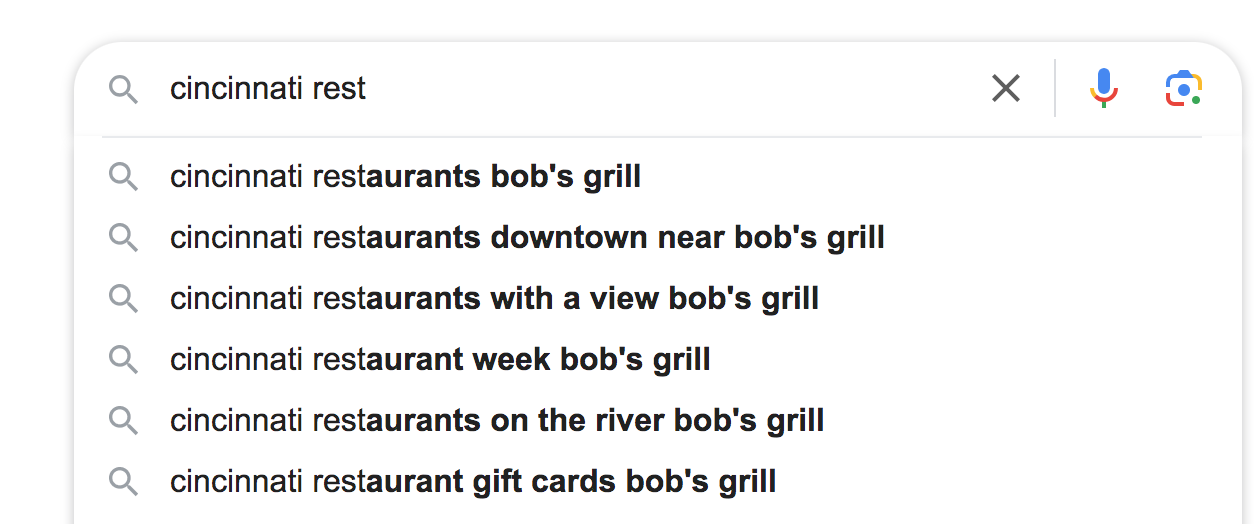Open search by image camera icon
This screenshot has height=524, width=1254.
[1183, 89]
